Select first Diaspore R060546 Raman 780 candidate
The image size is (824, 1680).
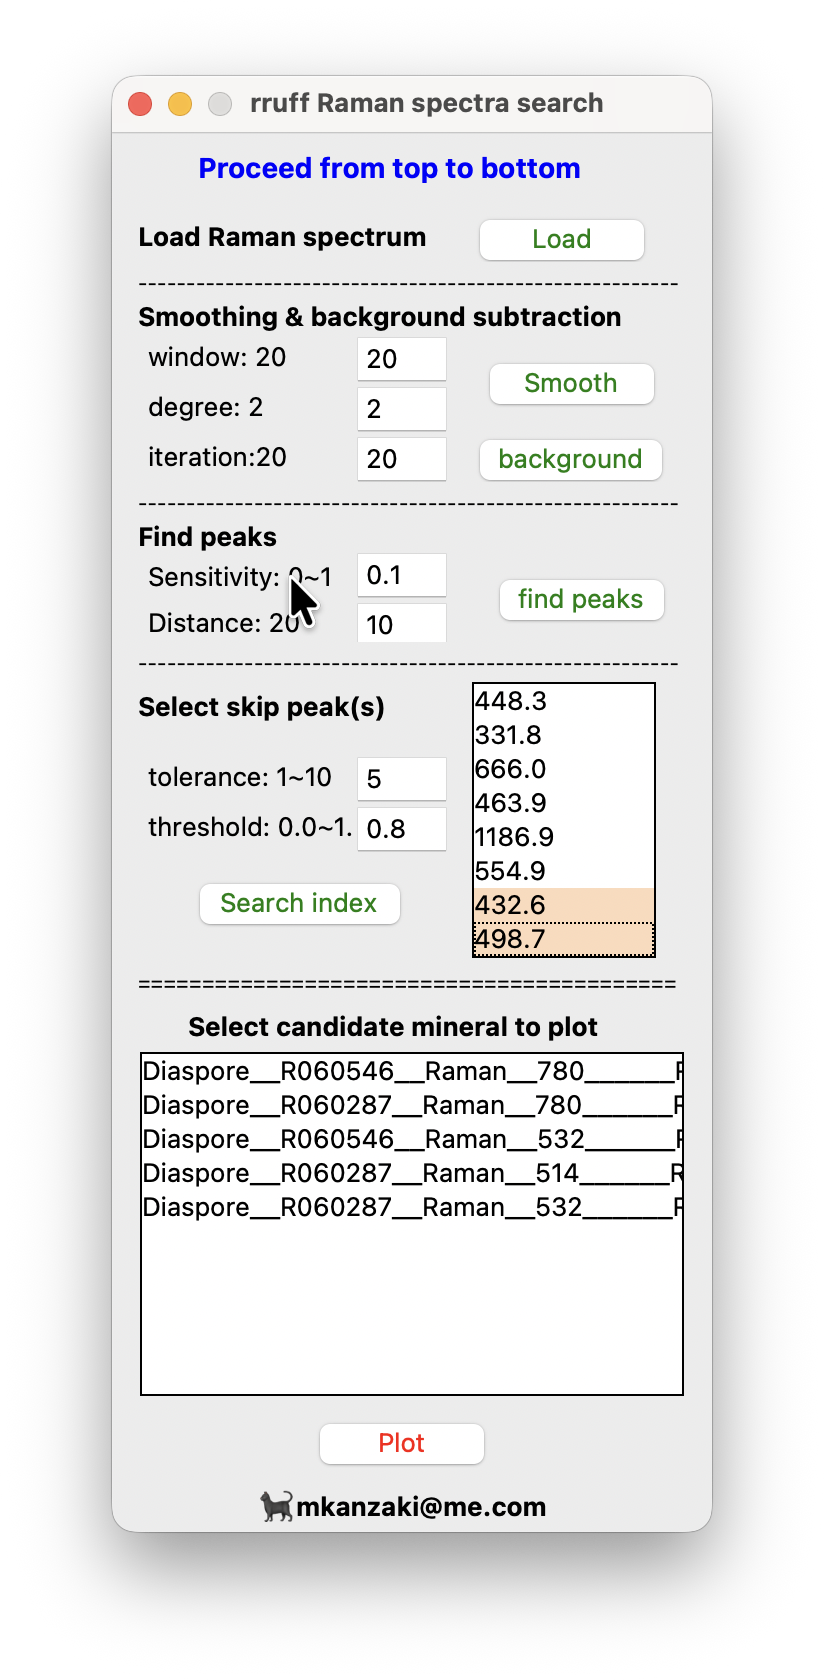[x=410, y=1072]
